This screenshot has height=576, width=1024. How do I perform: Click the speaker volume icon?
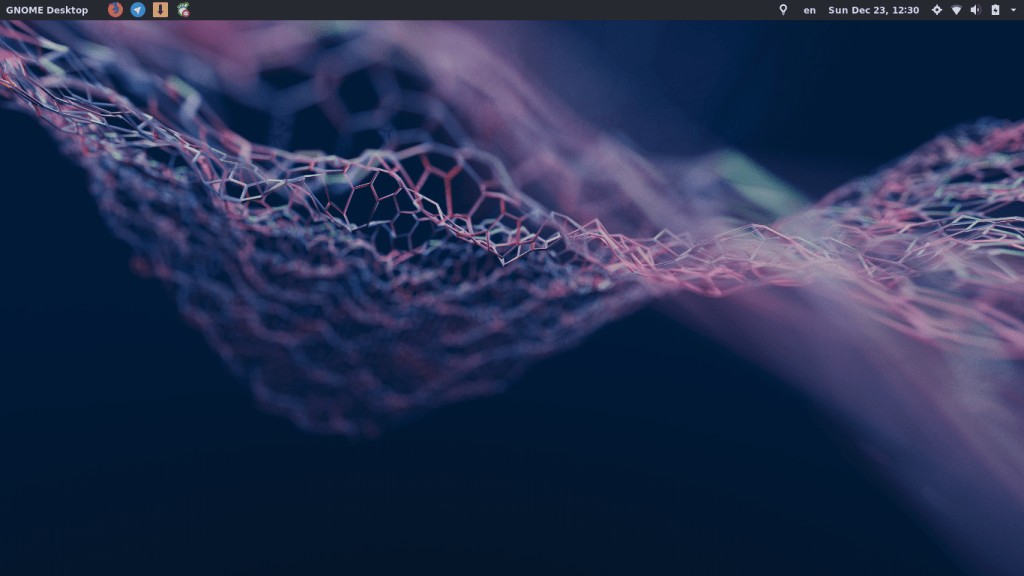tap(975, 10)
